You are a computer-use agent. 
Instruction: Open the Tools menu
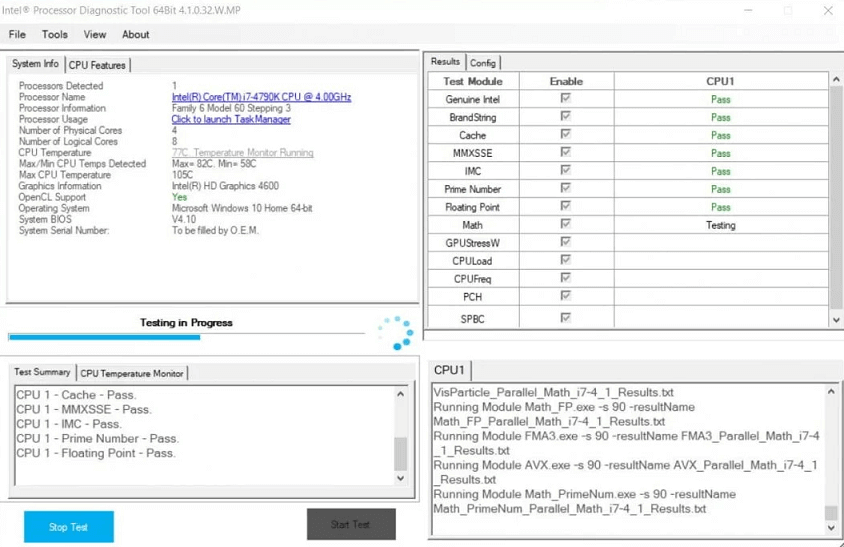(55, 34)
